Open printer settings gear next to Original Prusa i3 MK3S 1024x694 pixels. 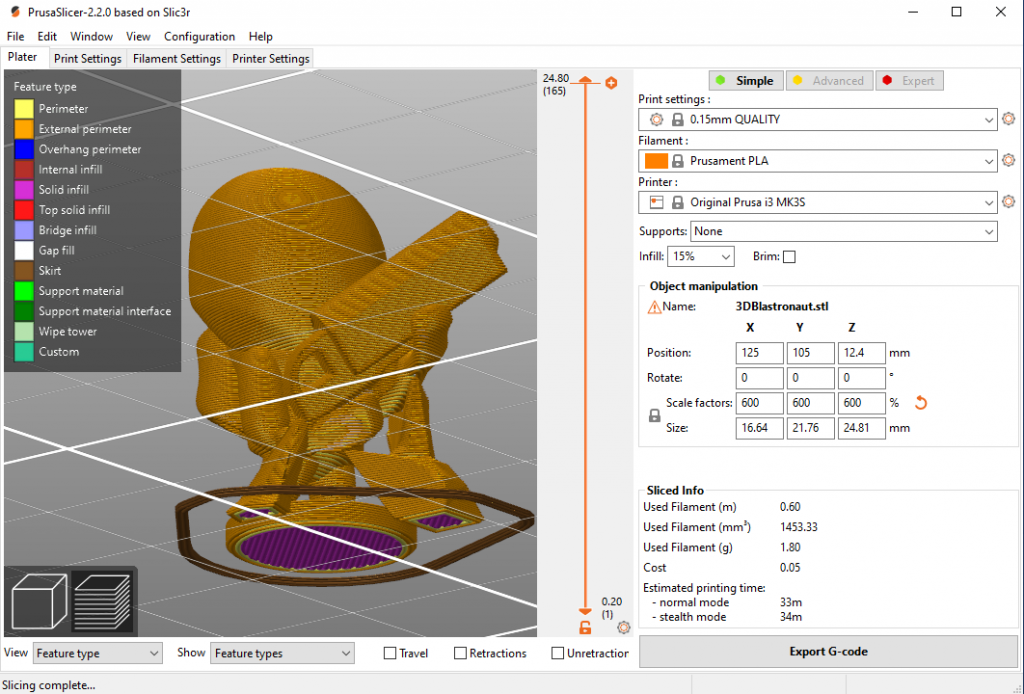pyautogui.click(x=1008, y=202)
